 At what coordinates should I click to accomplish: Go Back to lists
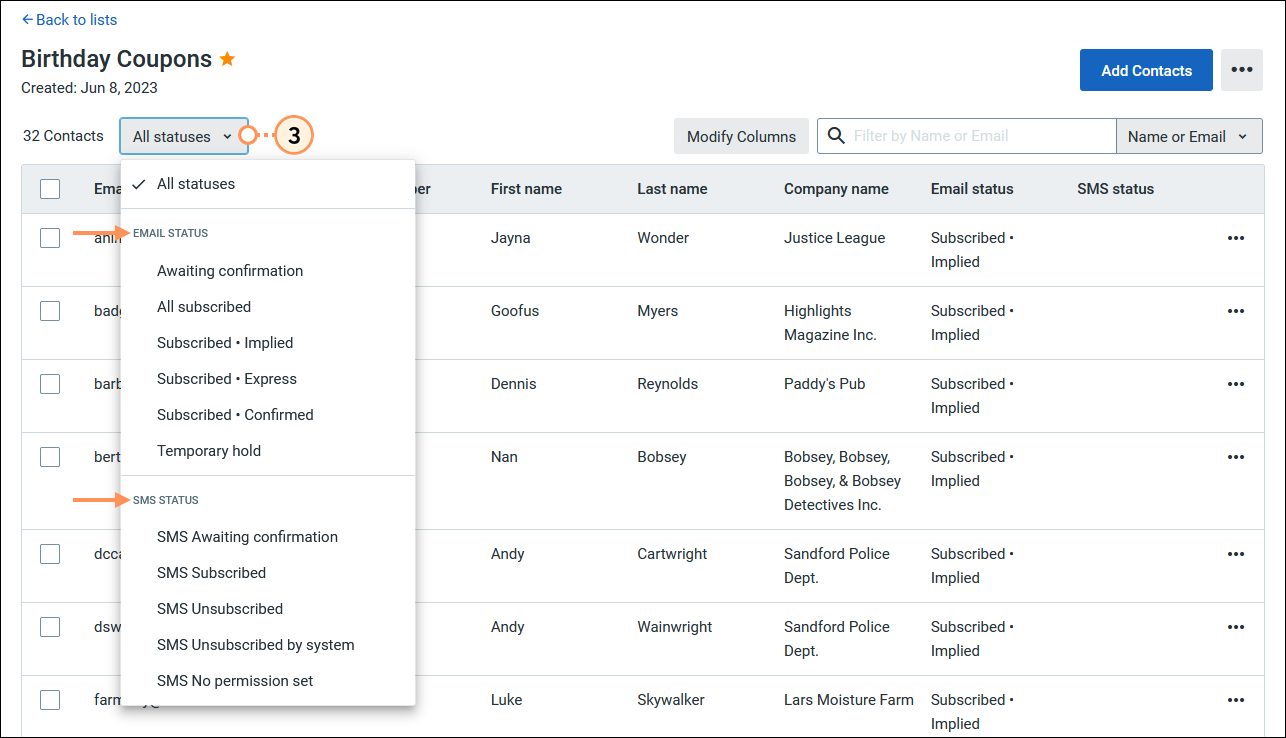coord(69,19)
